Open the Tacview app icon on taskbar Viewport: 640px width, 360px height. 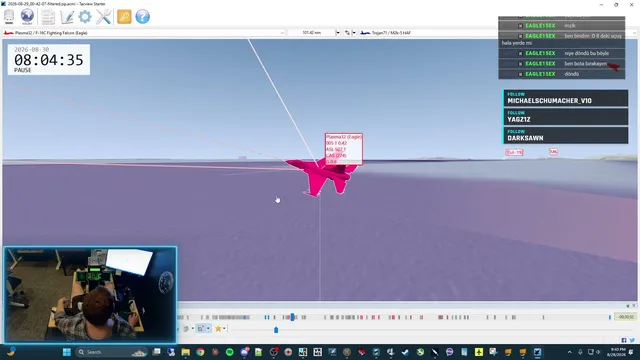pos(537,352)
